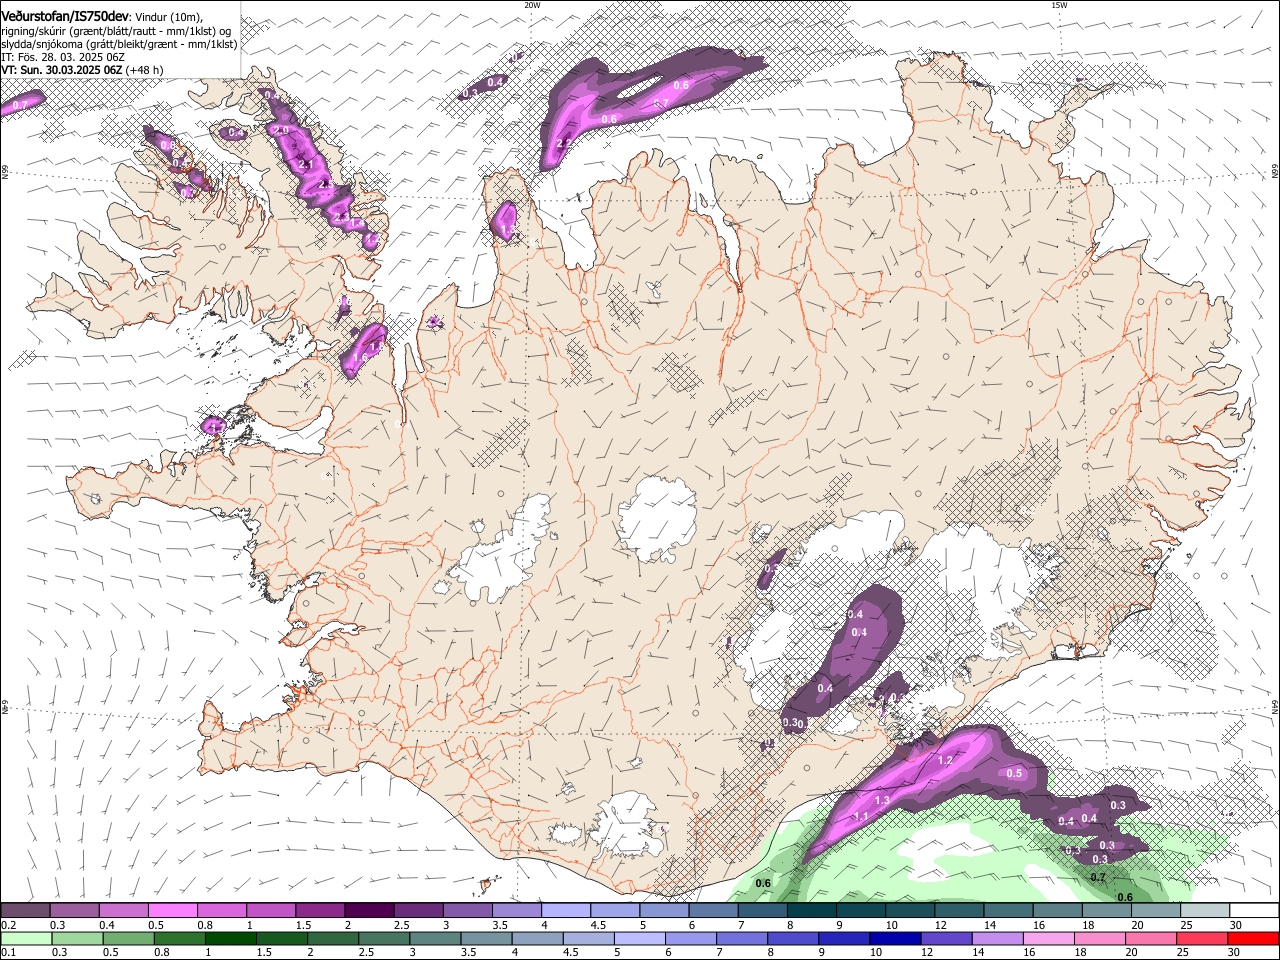Click the 2.5 snowfall value on map
Screen dimensions: 1280x960
tap(326, 184)
